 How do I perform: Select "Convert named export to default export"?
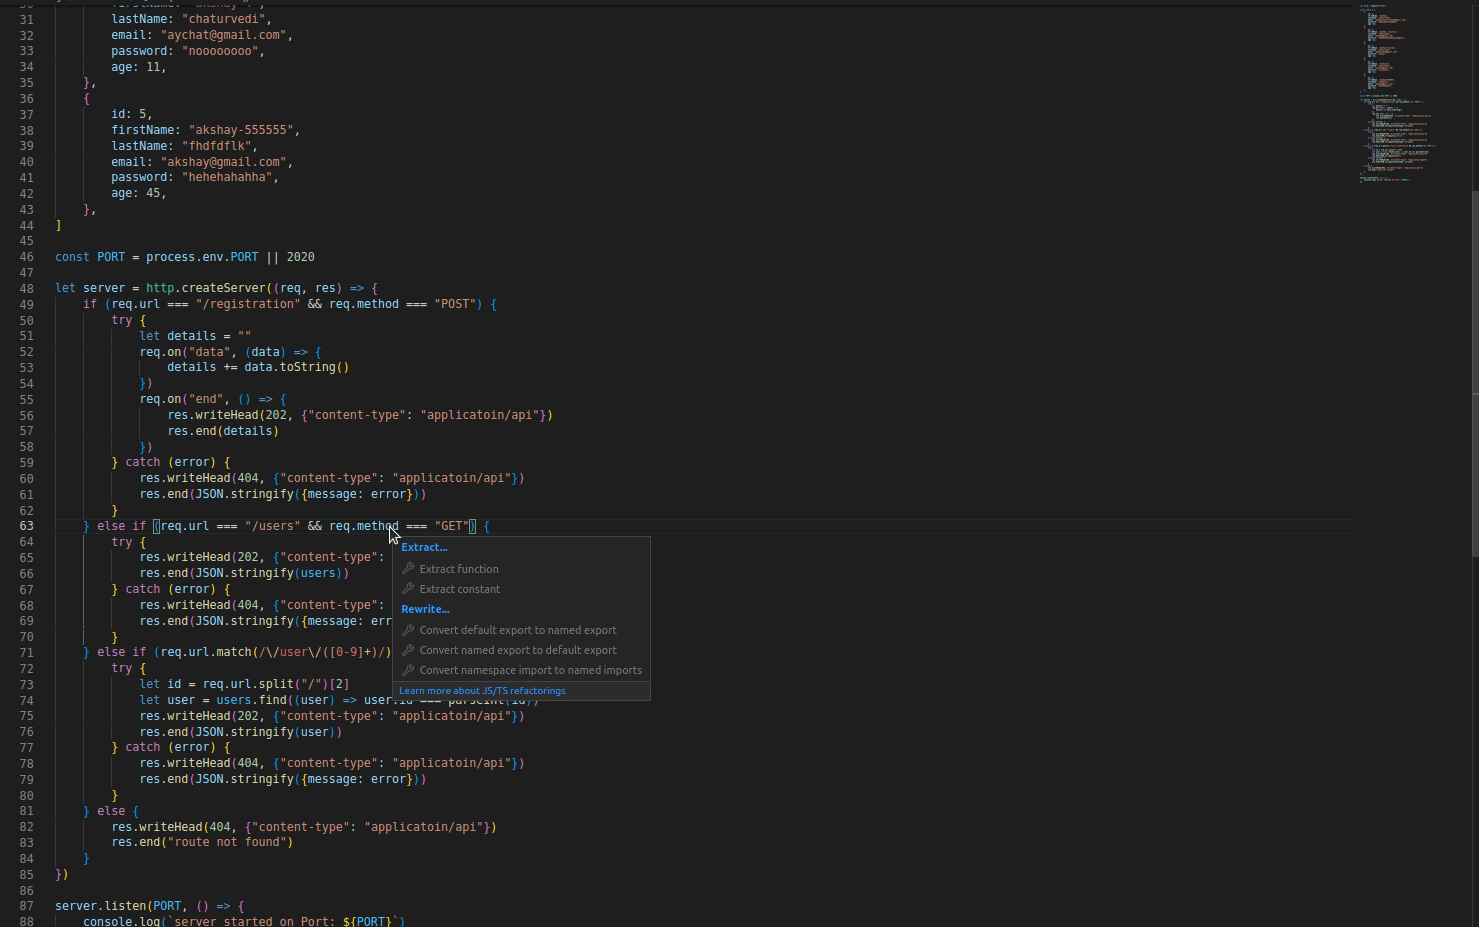tap(518, 650)
